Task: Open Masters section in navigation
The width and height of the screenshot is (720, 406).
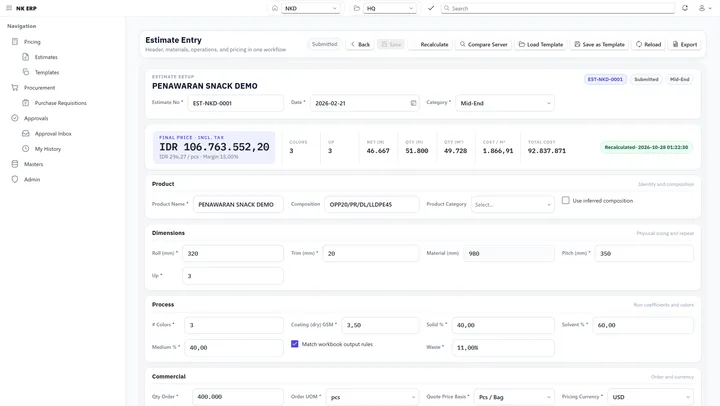Action: pyautogui.click(x=34, y=164)
